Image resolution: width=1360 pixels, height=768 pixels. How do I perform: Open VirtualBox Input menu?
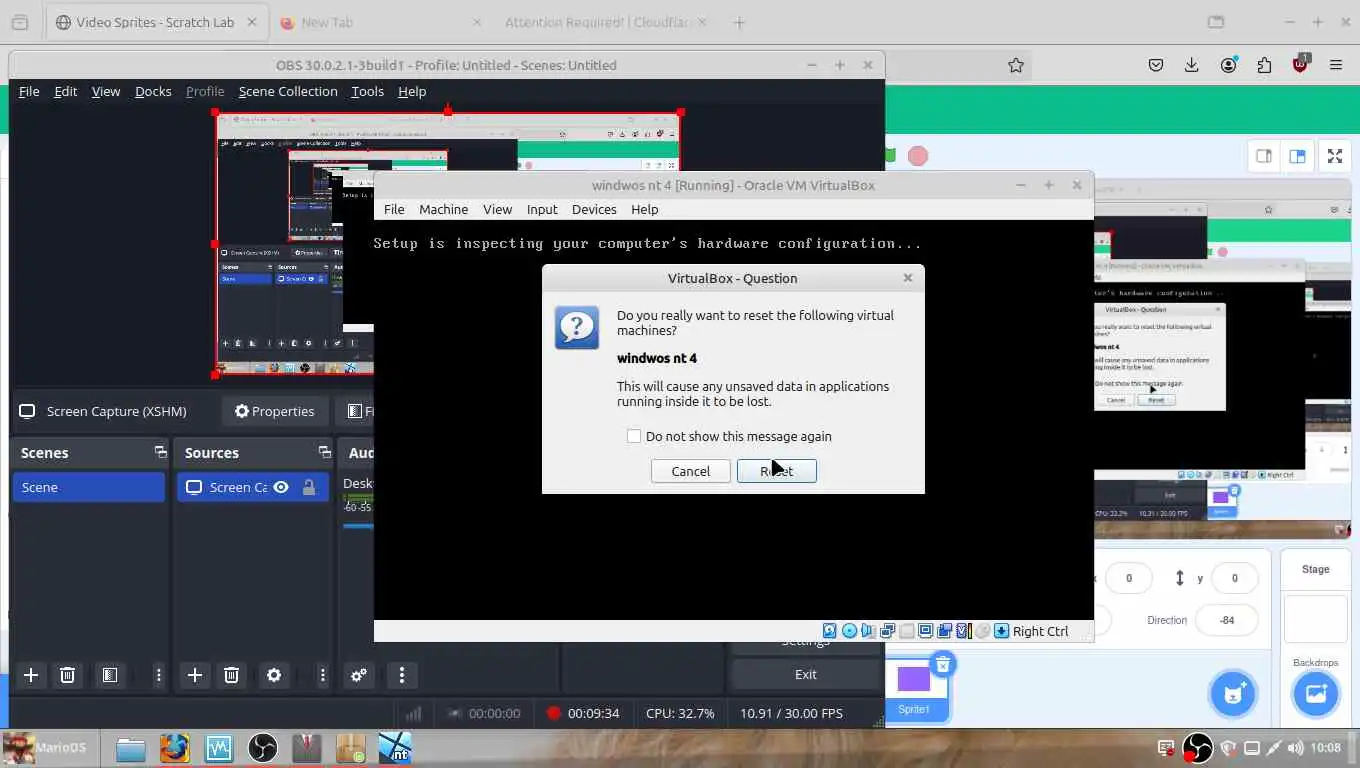tap(542, 209)
